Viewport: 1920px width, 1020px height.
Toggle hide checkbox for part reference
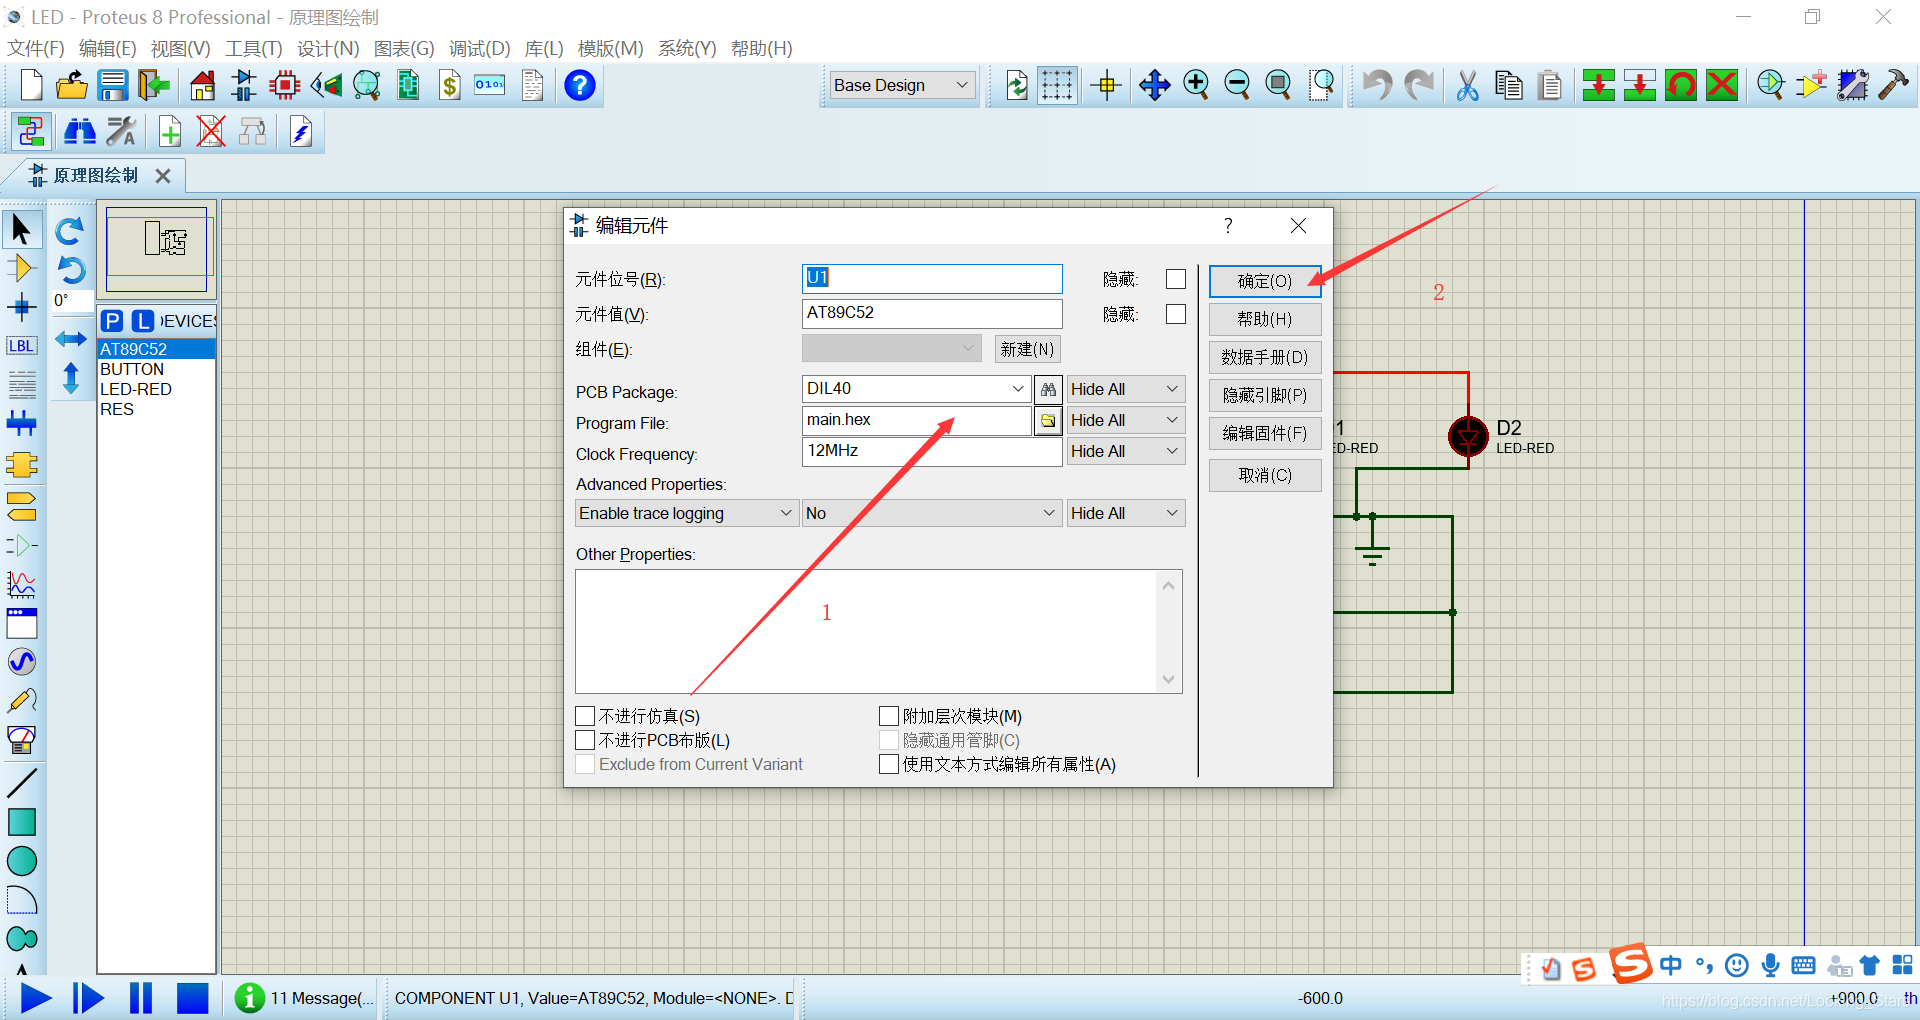coord(1176,279)
